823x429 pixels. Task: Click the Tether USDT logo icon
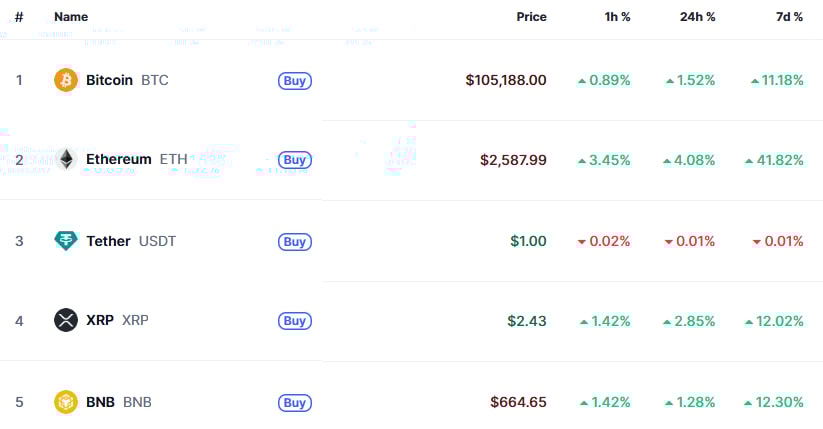[x=66, y=241]
